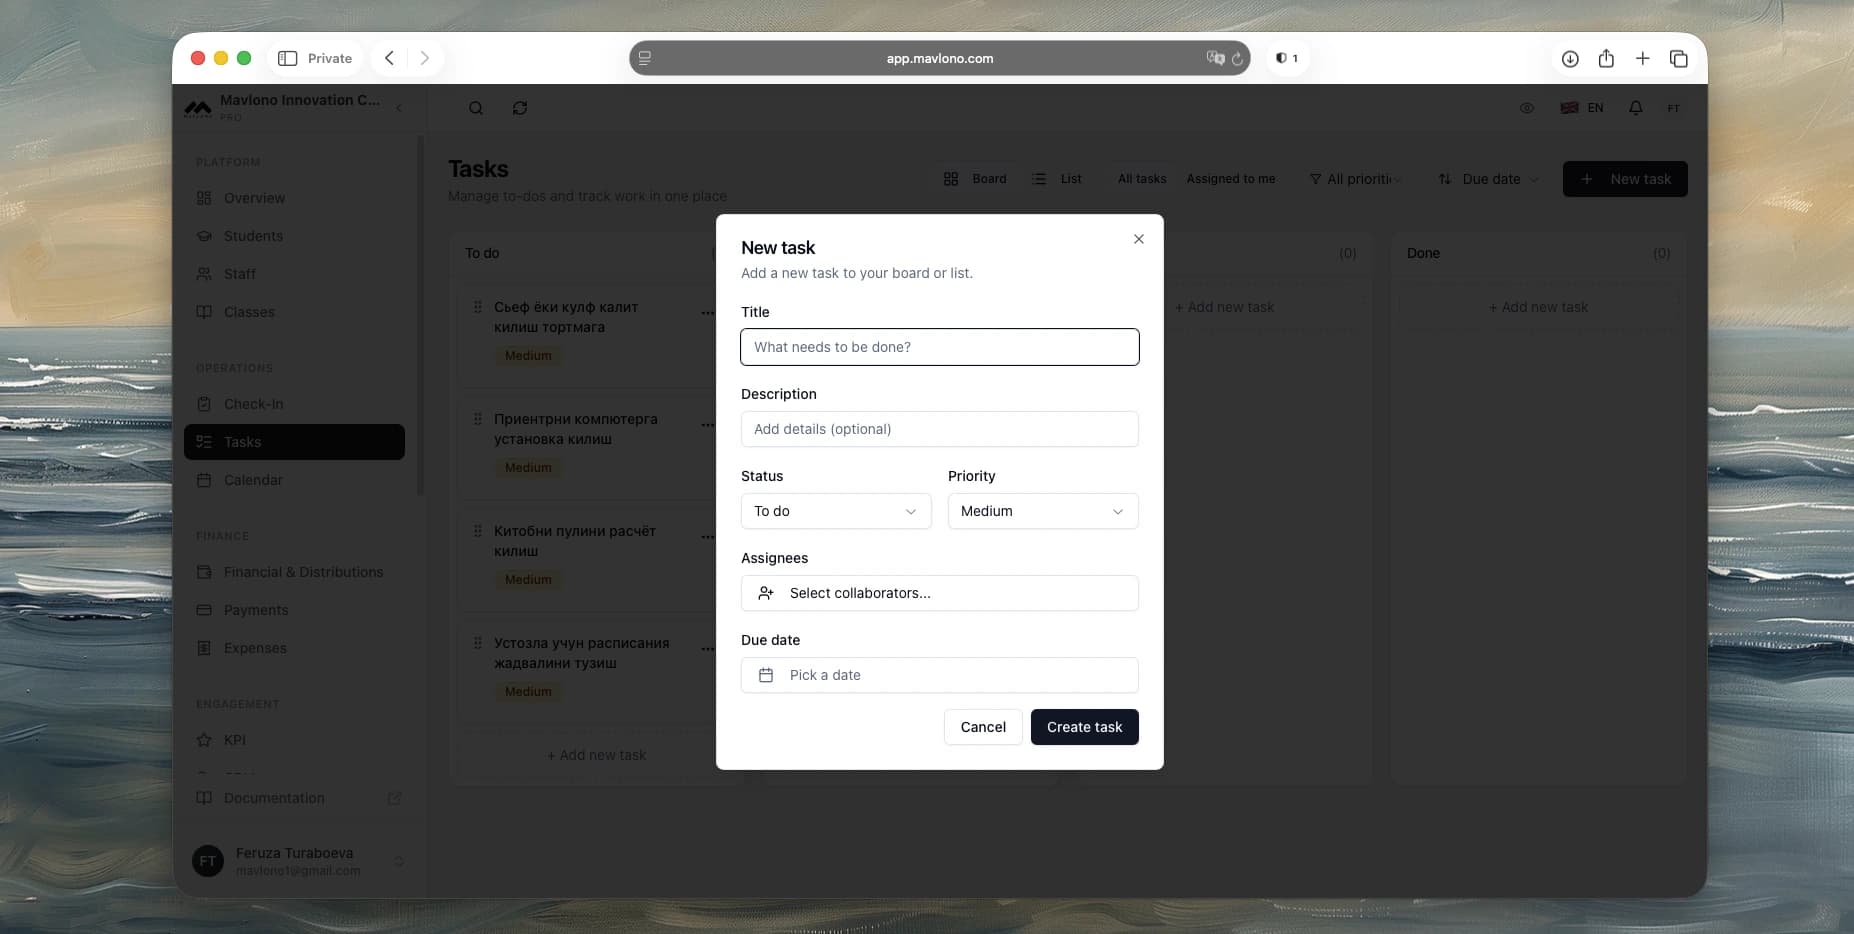Cancel the New task dialog
Screen dimensions: 1854x934
click(983, 727)
